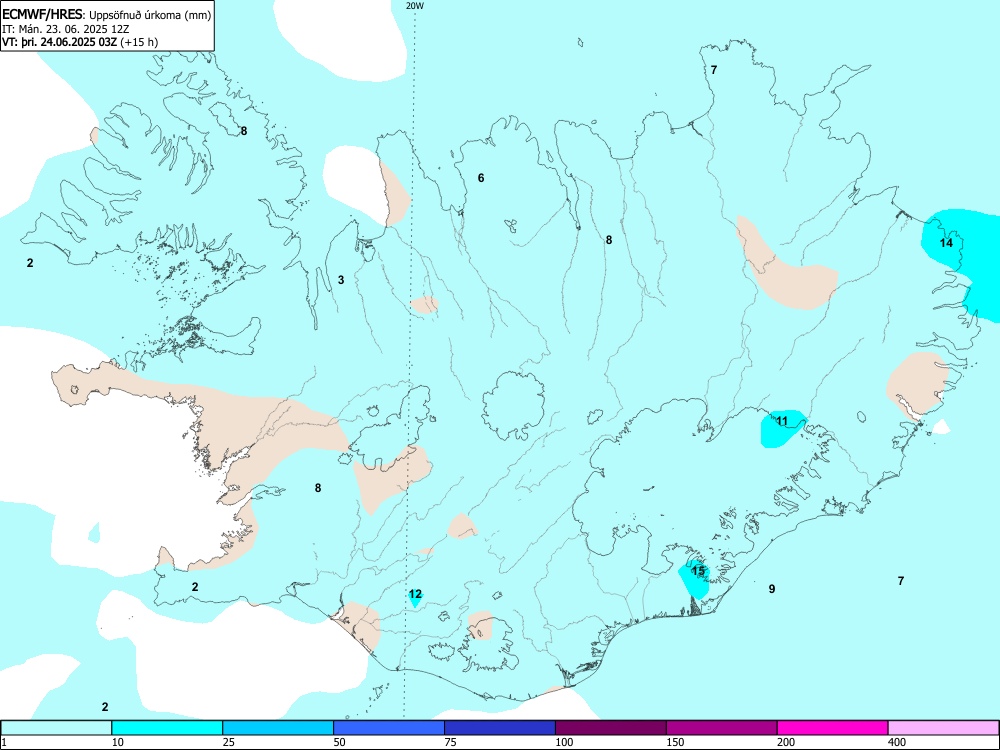This screenshot has height=750, width=1000.
Task: Pick the 100–150 mm dark purple legend swatch
Action: click(x=611, y=728)
